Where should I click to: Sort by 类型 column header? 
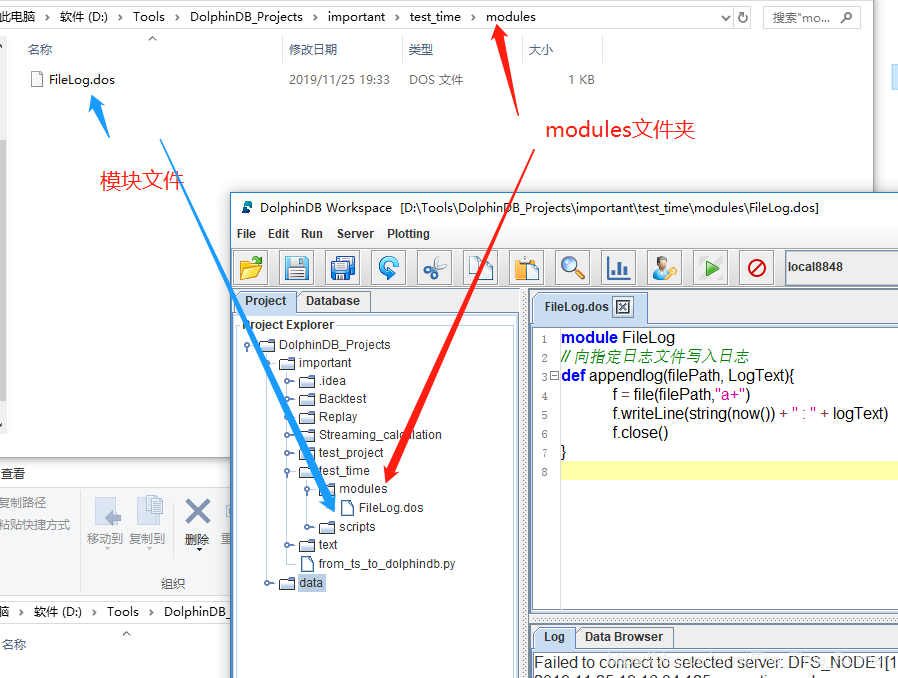pos(462,50)
